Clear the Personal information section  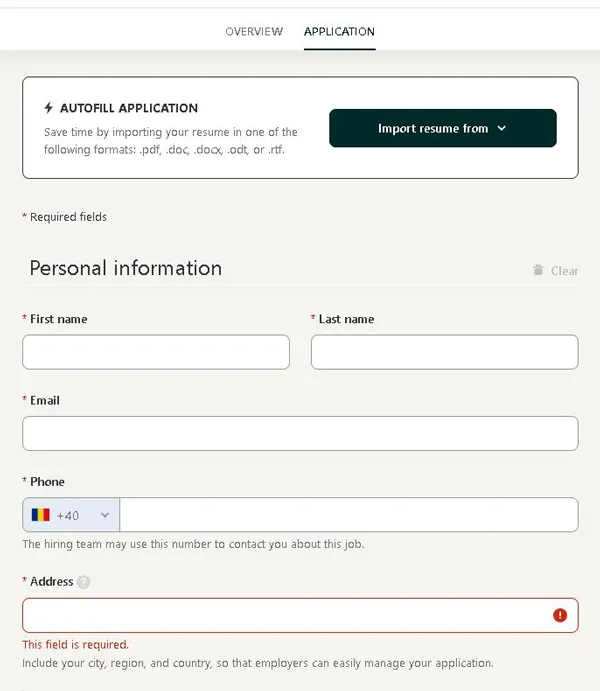coord(556,270)
